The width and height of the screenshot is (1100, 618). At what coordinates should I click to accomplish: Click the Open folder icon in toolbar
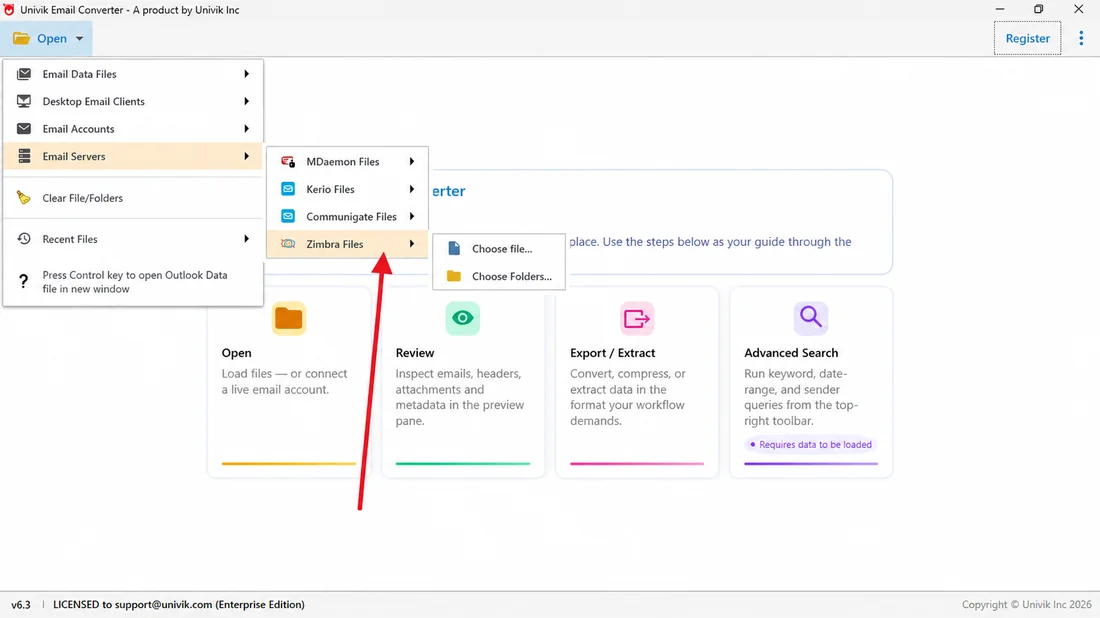tap(22, 39)
